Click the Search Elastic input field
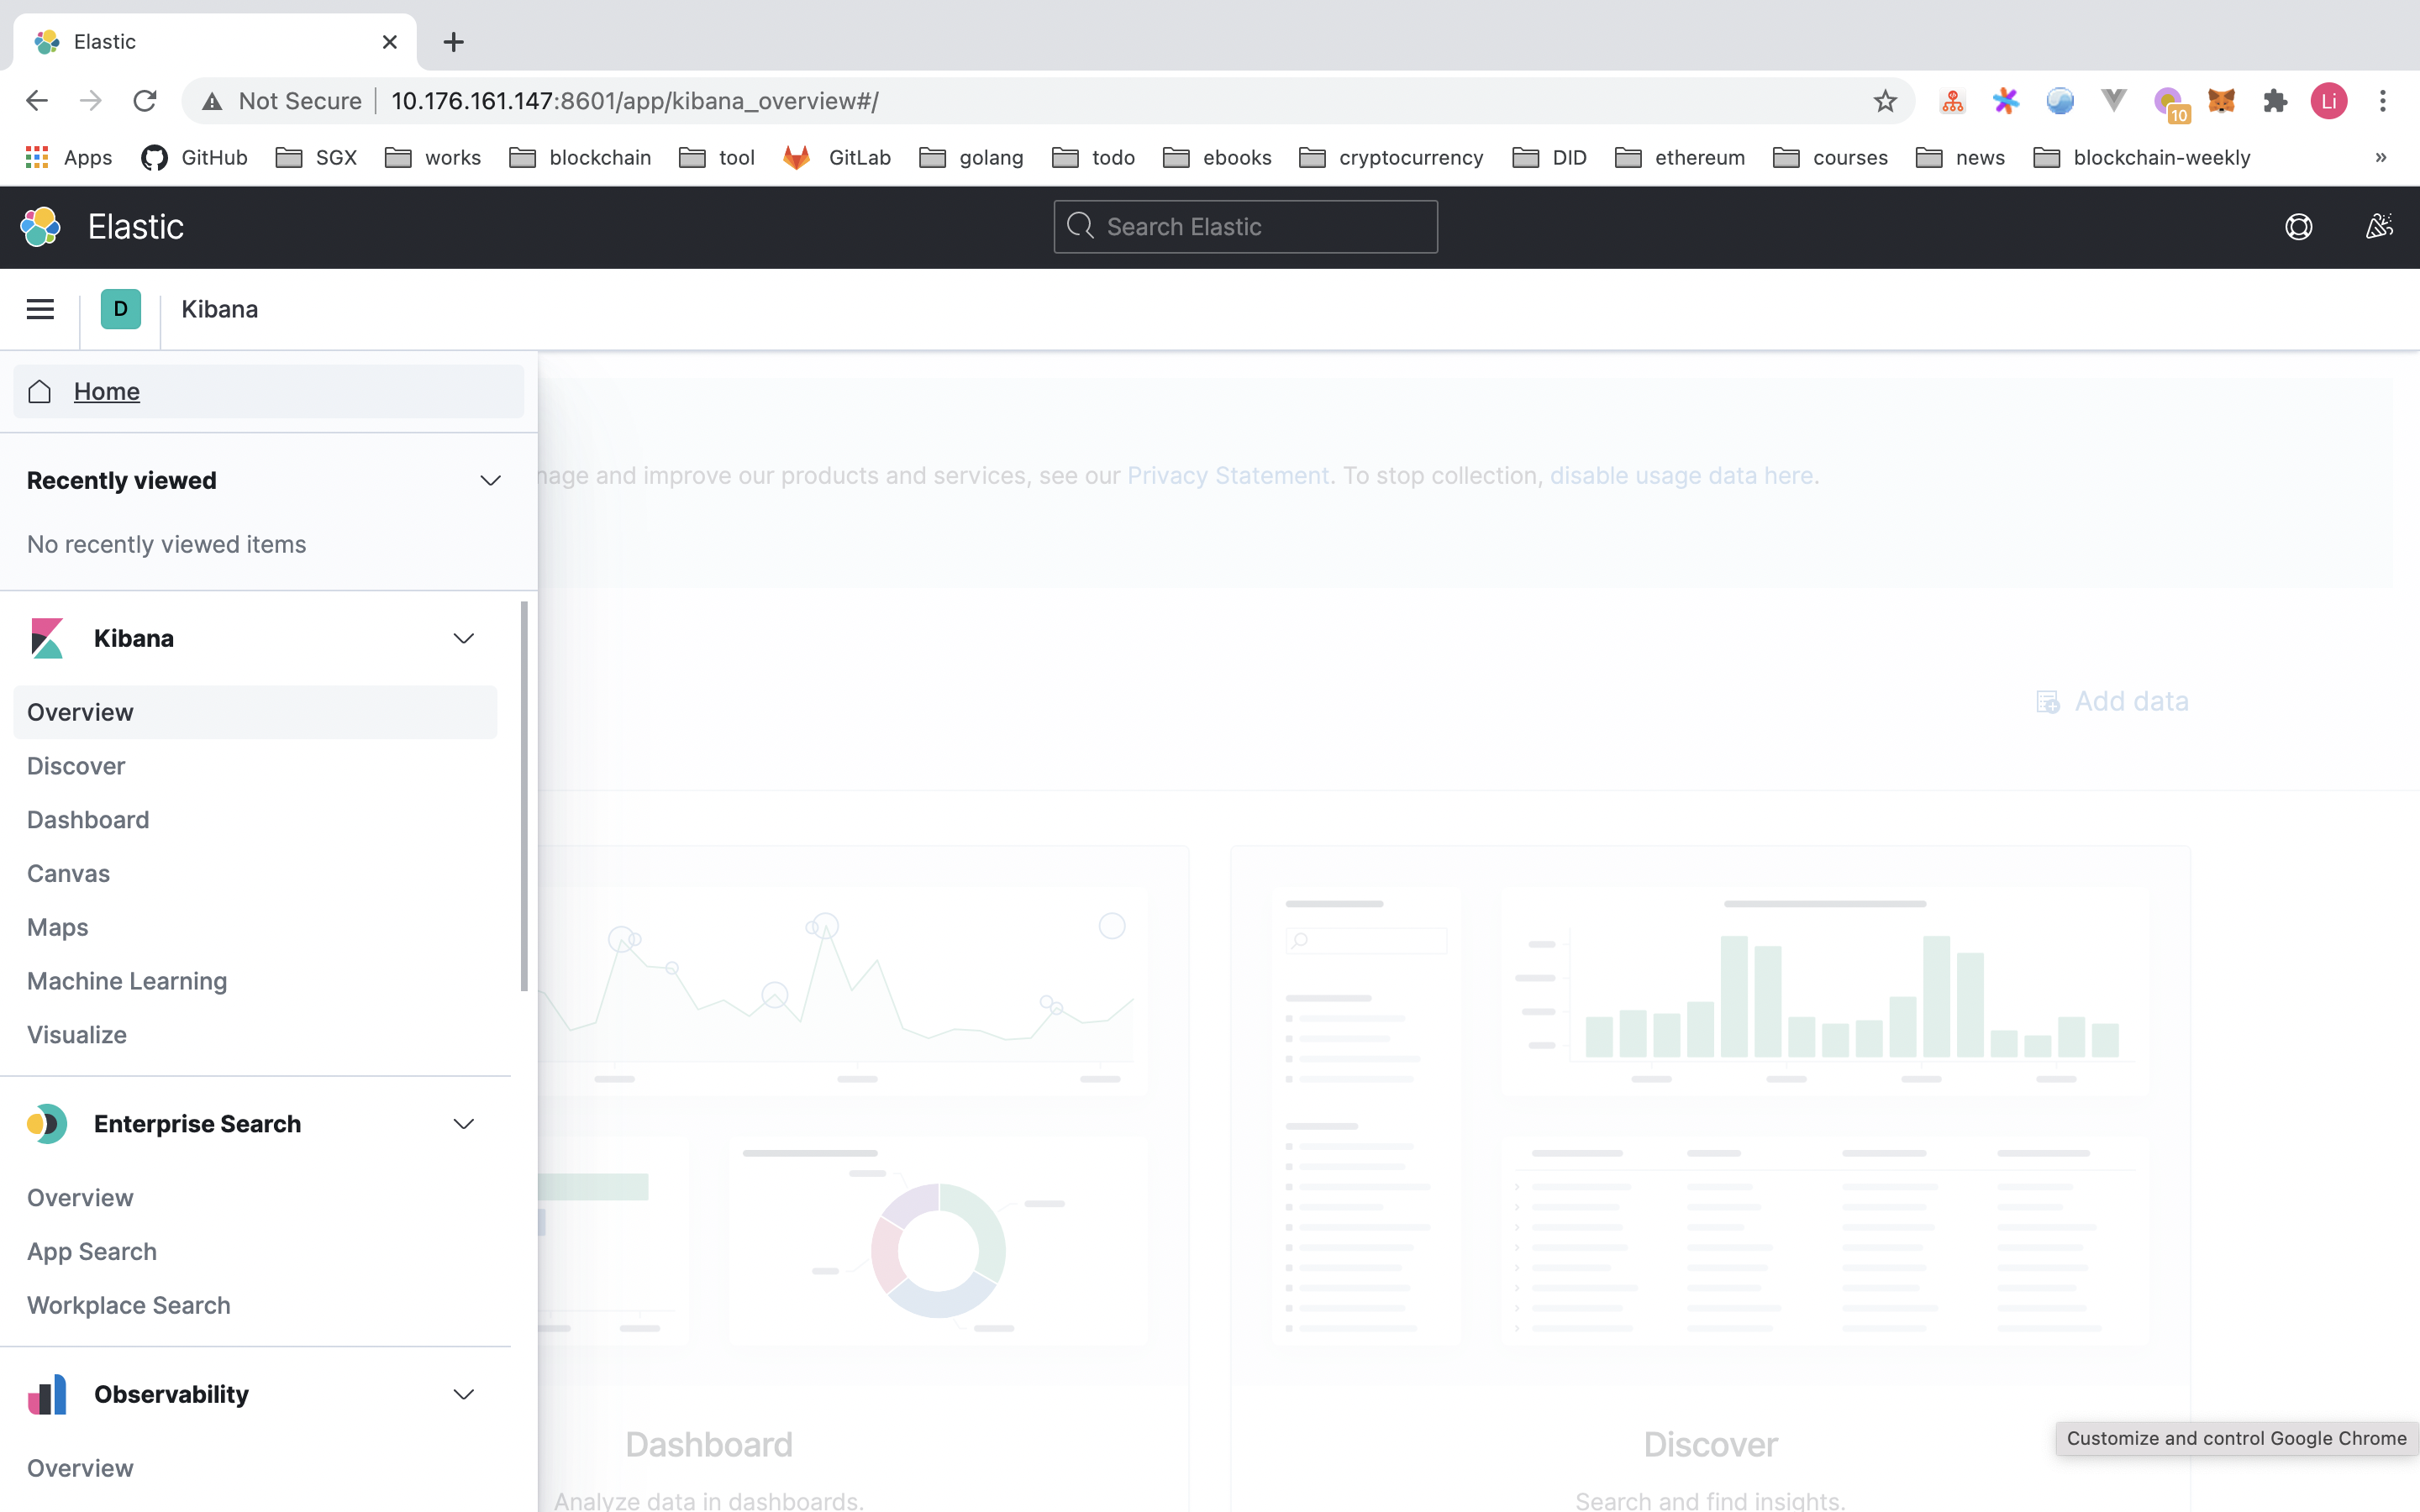Viewport: 2420px width, 1512px height. [x=1246, y=227]
